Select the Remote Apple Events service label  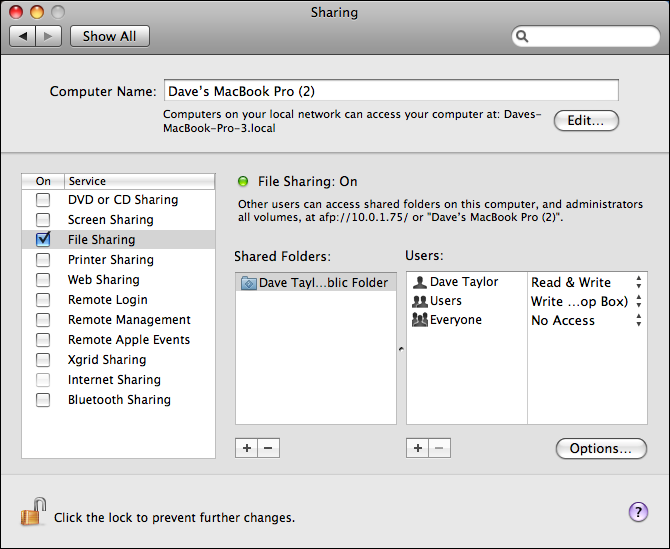[x=129, y=340]
